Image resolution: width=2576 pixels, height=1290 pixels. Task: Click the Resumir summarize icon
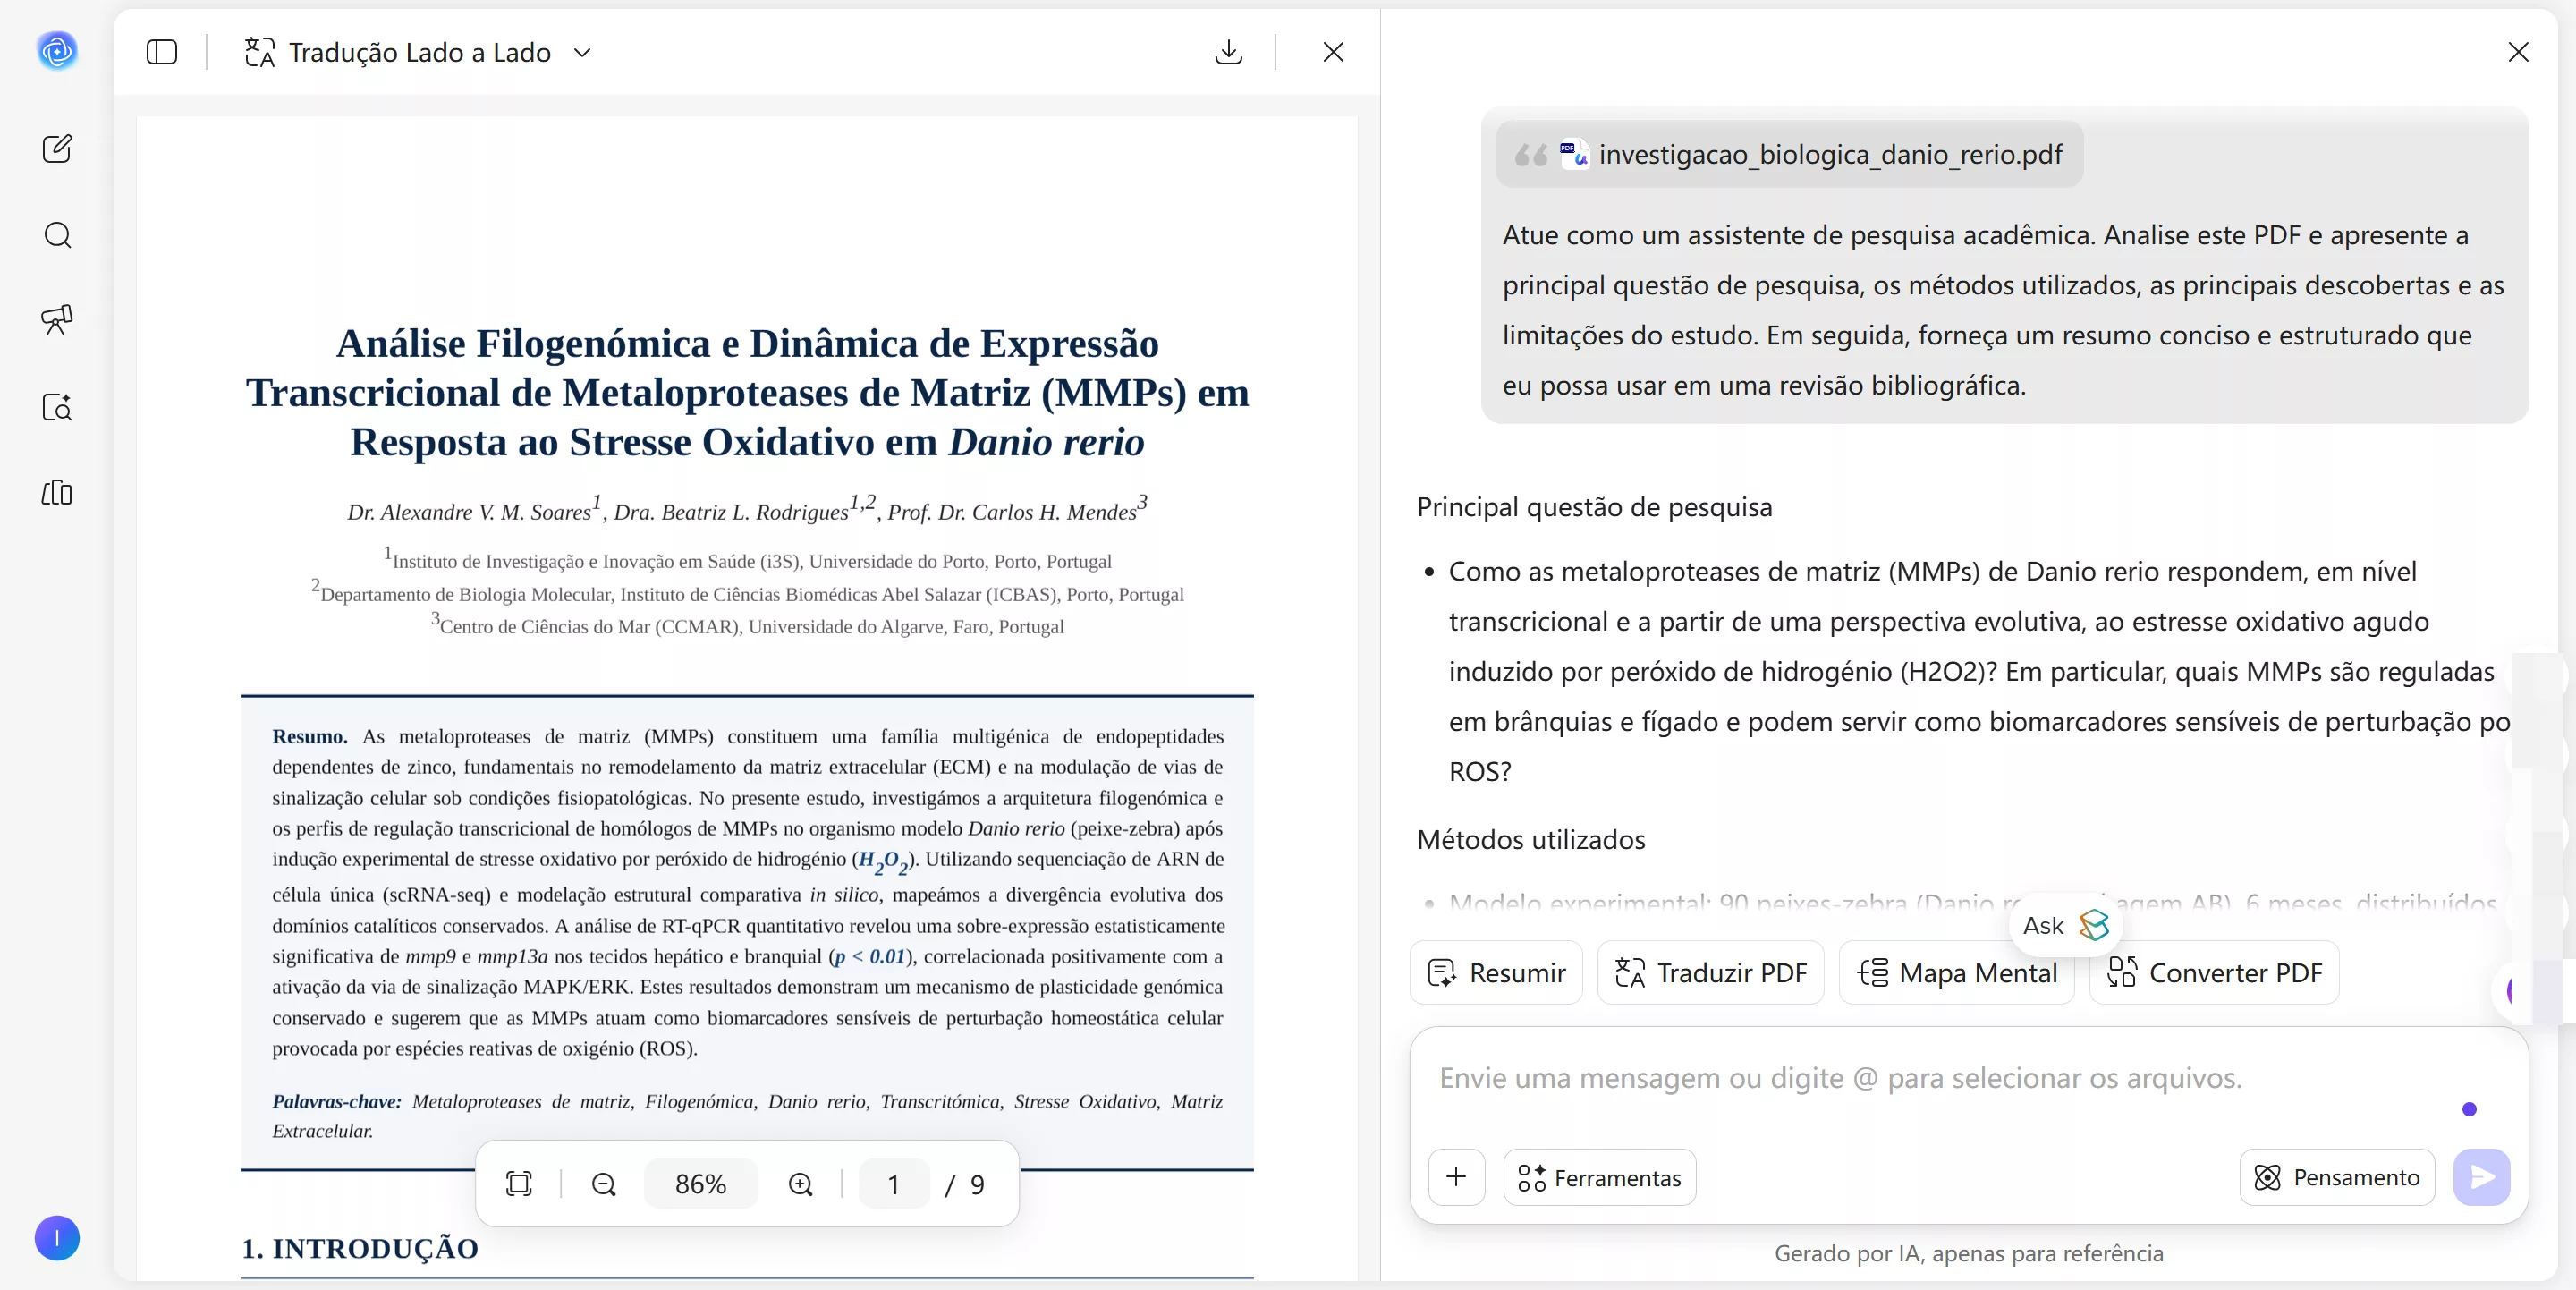[1442, 972]
